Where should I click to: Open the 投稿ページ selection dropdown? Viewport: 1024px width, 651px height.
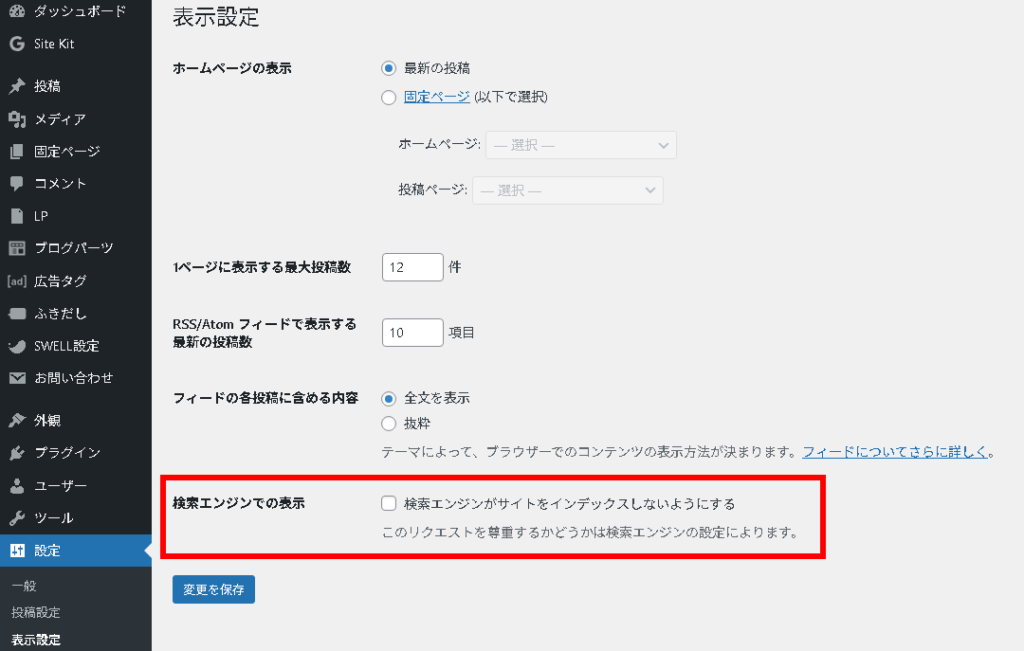point(566,190)
